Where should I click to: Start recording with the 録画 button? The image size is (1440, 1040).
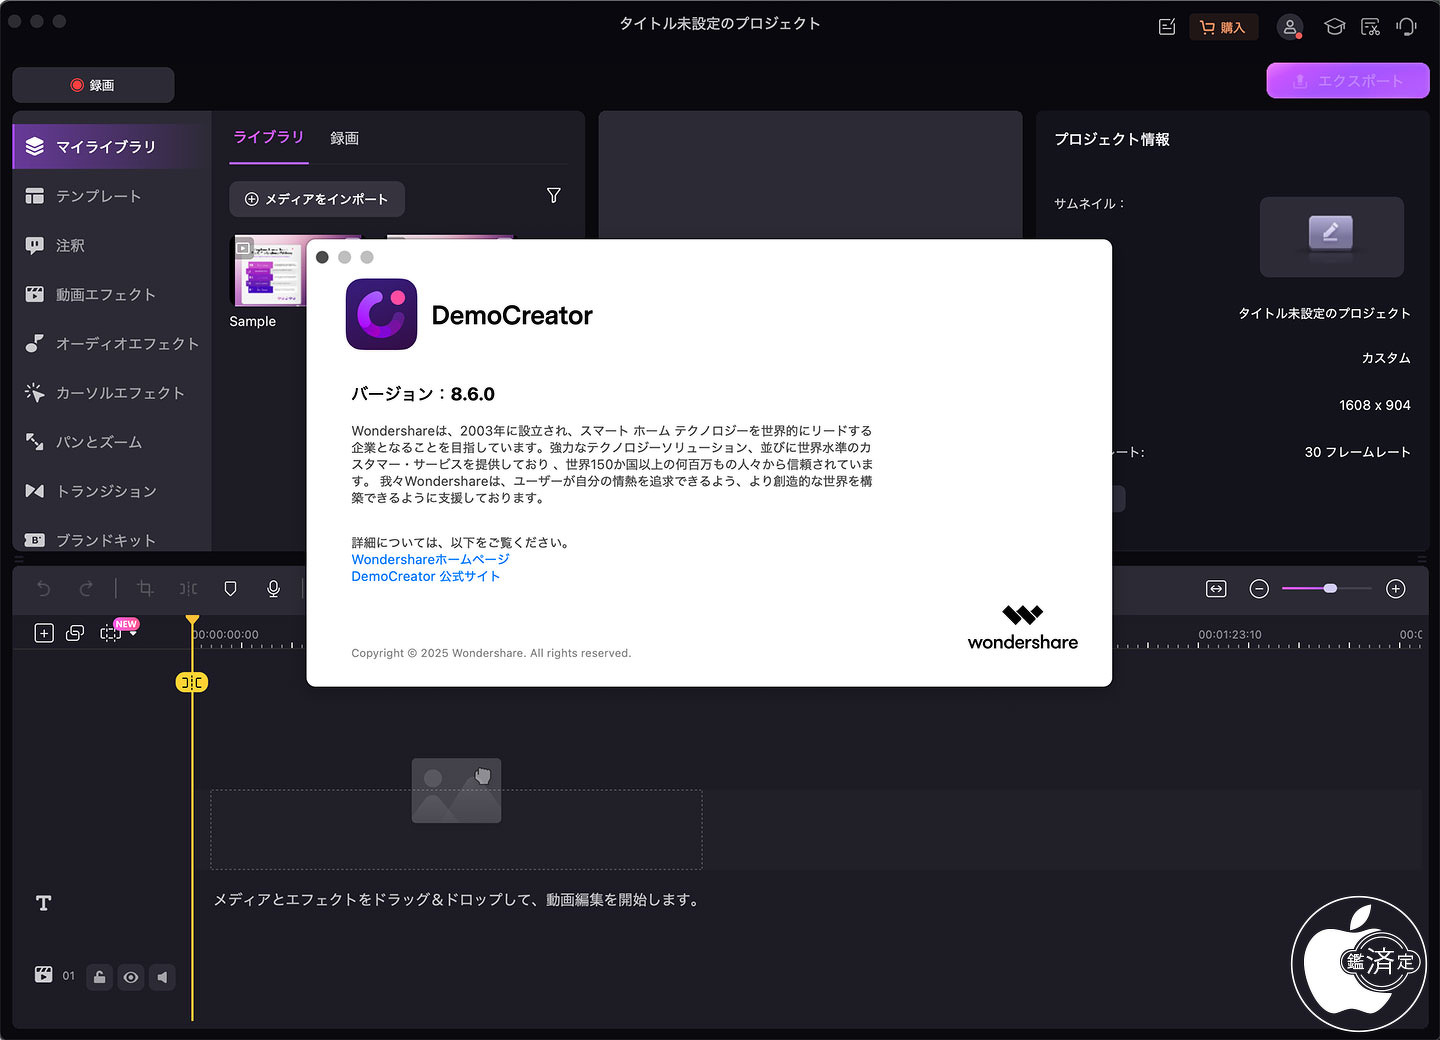(x=93, y=85)
